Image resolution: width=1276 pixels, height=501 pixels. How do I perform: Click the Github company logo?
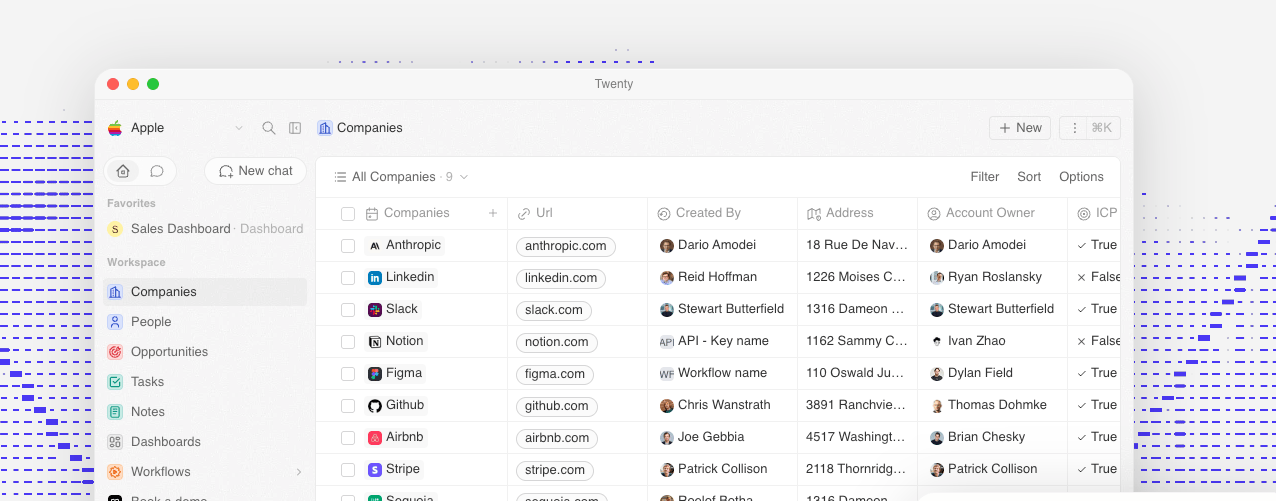pos(375,405)
